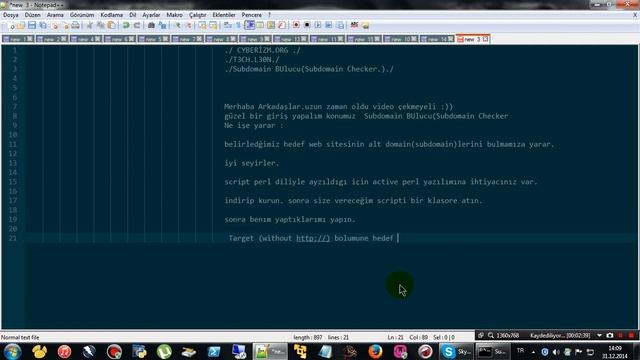The height and width of the screenshot is (360, 640).
Task: Click the Save All toolbar icon
Action: [43, 25]
